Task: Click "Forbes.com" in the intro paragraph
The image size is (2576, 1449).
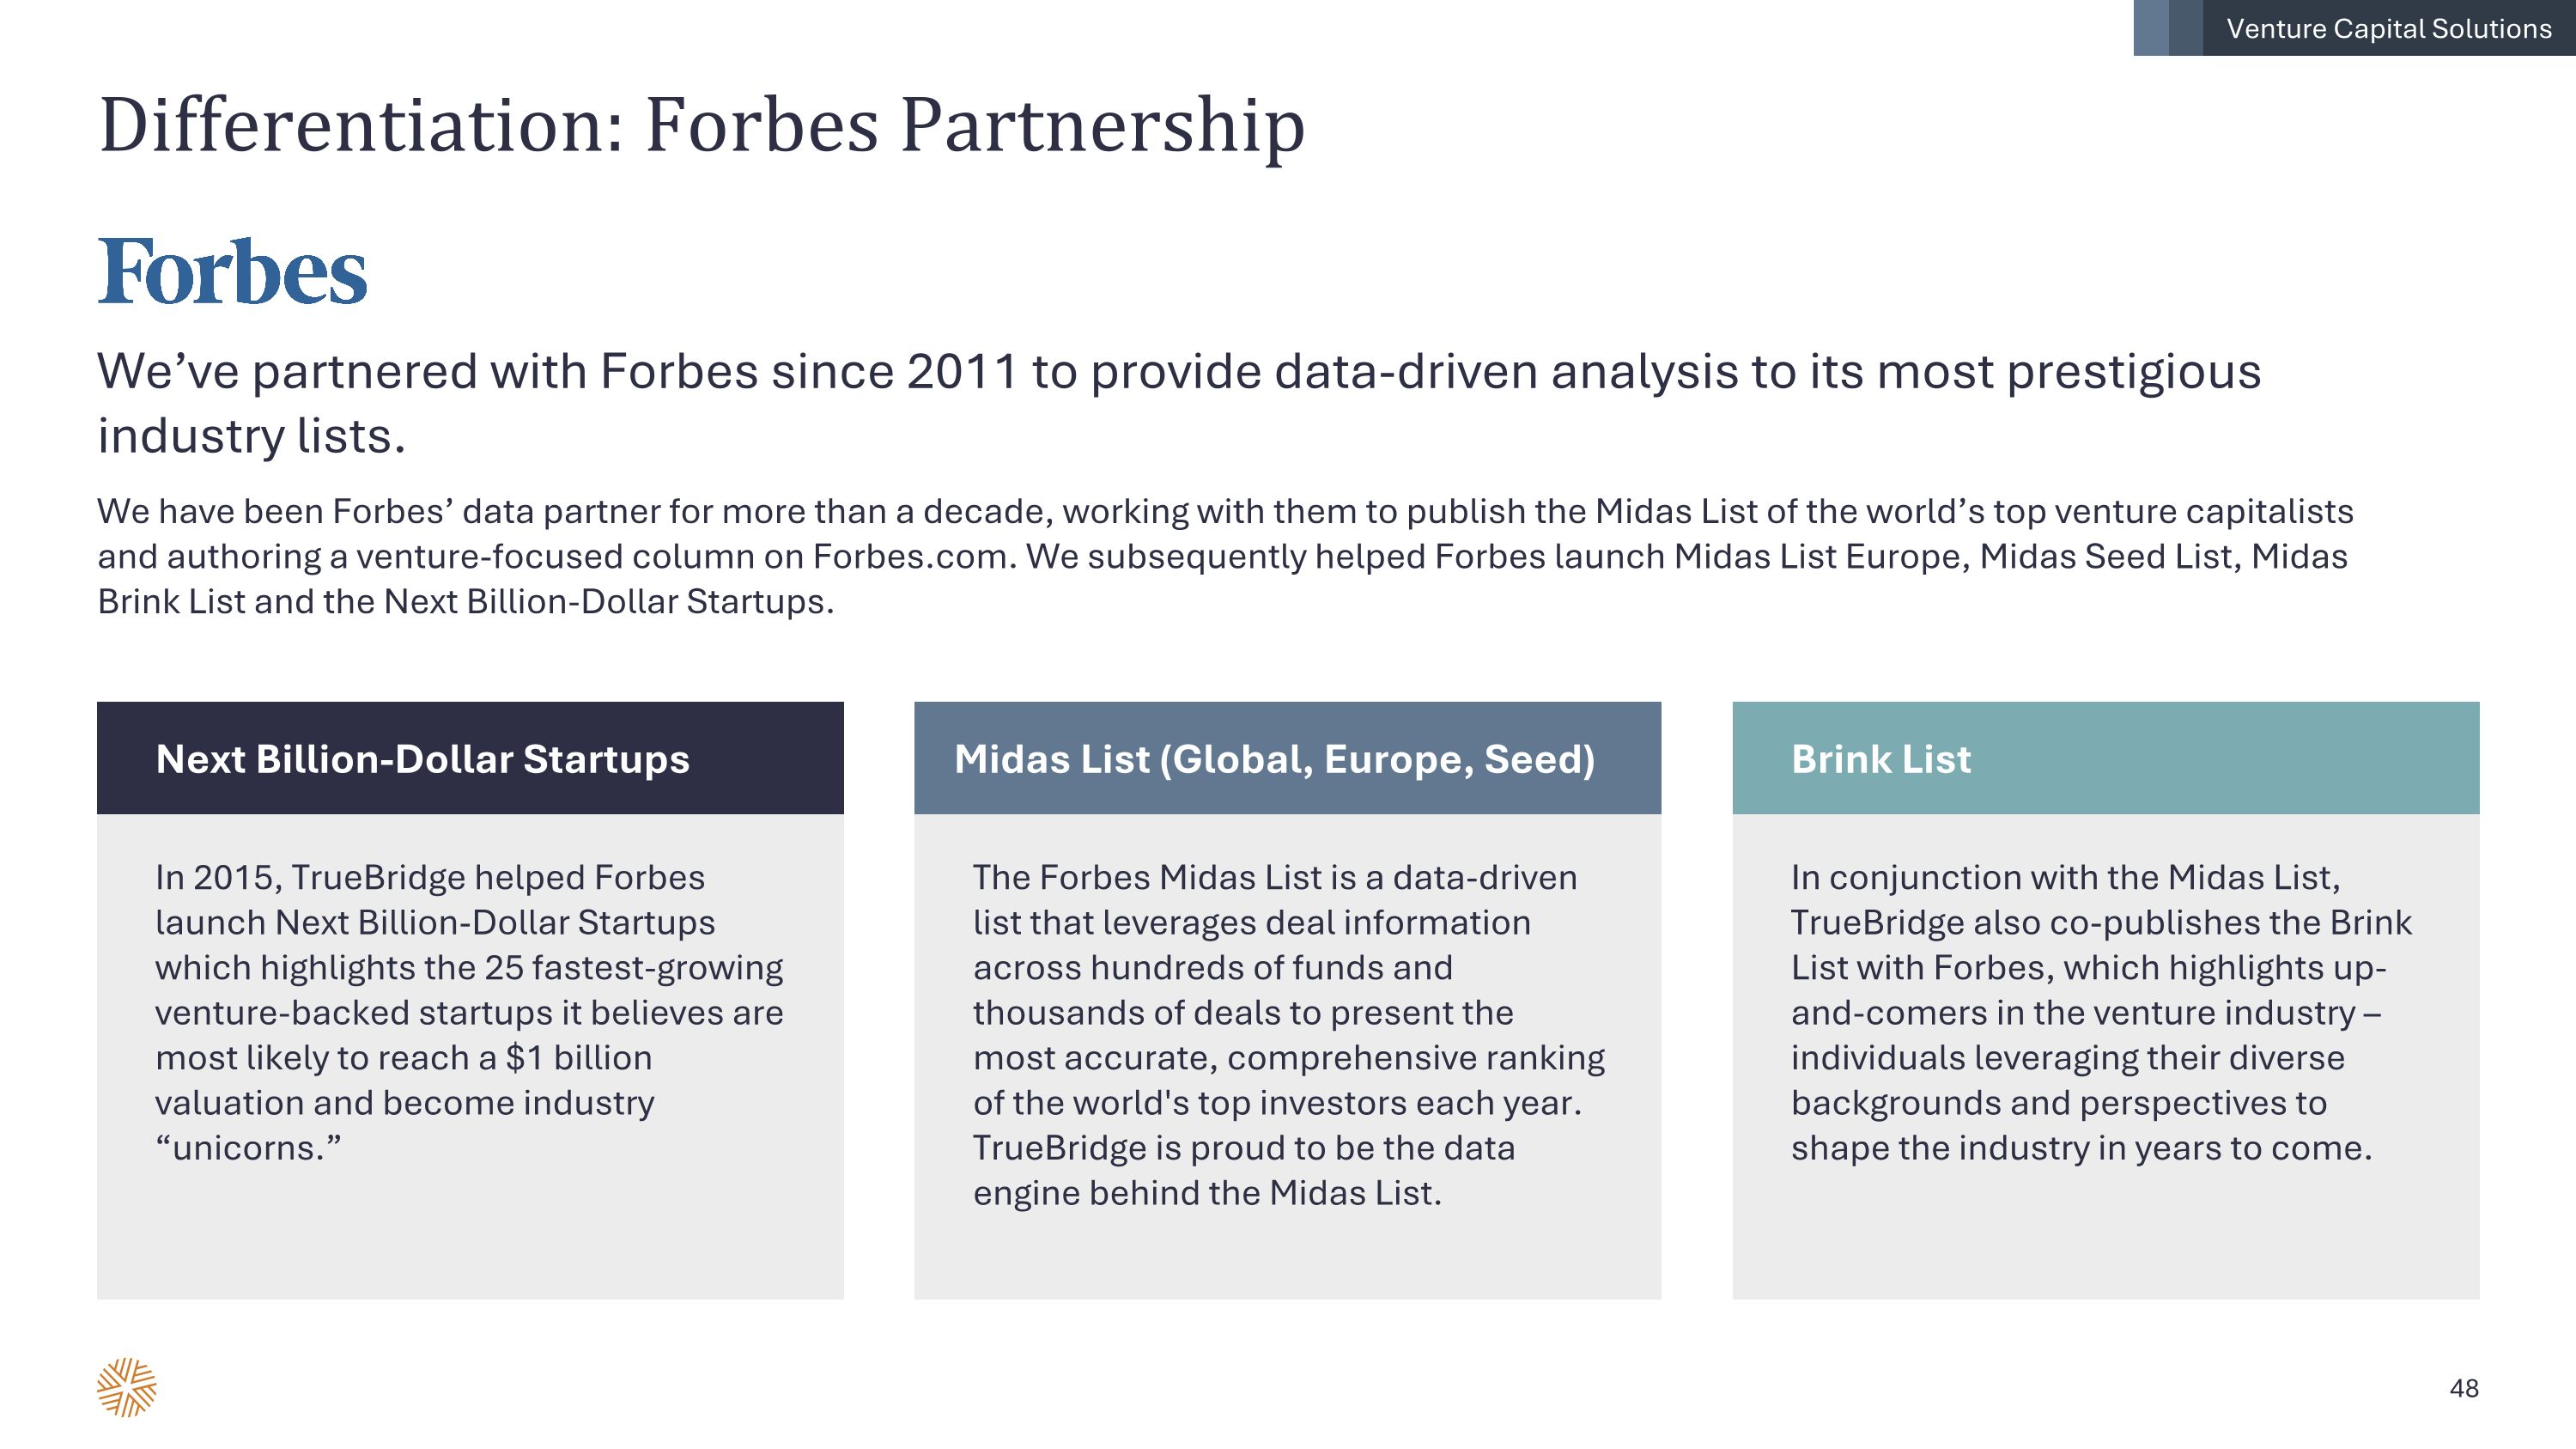Action: click(913, 557)
